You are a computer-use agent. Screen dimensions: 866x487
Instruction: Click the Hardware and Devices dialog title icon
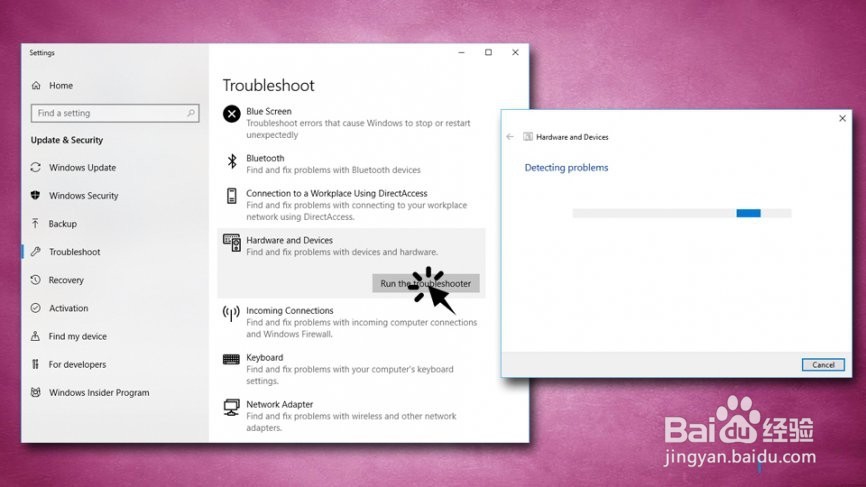[528, 137]
